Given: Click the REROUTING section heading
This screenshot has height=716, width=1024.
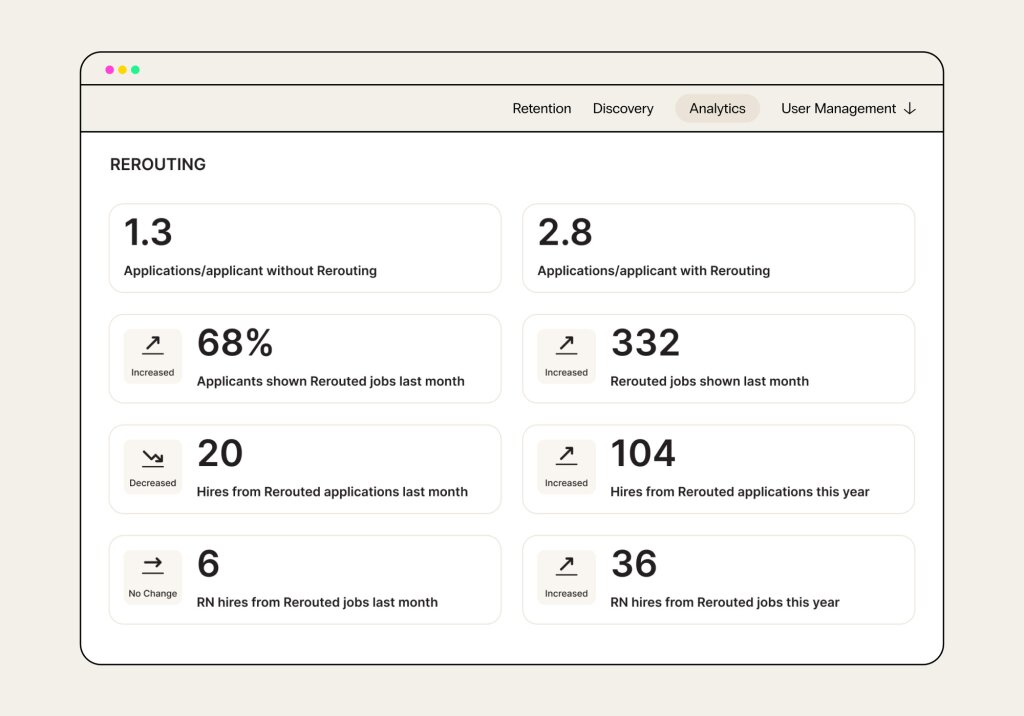Looking at the screenshot, I should (158, 164).
